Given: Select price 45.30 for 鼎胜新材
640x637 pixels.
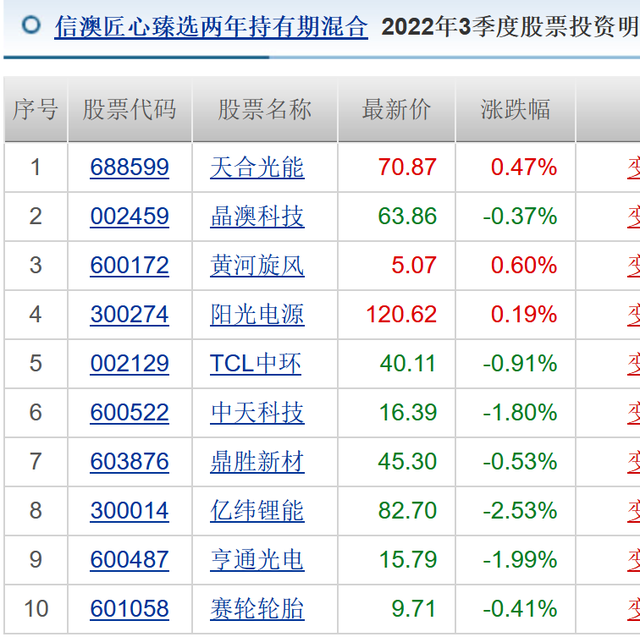Looking at the screenshot, I should pyautogui.click(x=407, y=462).
